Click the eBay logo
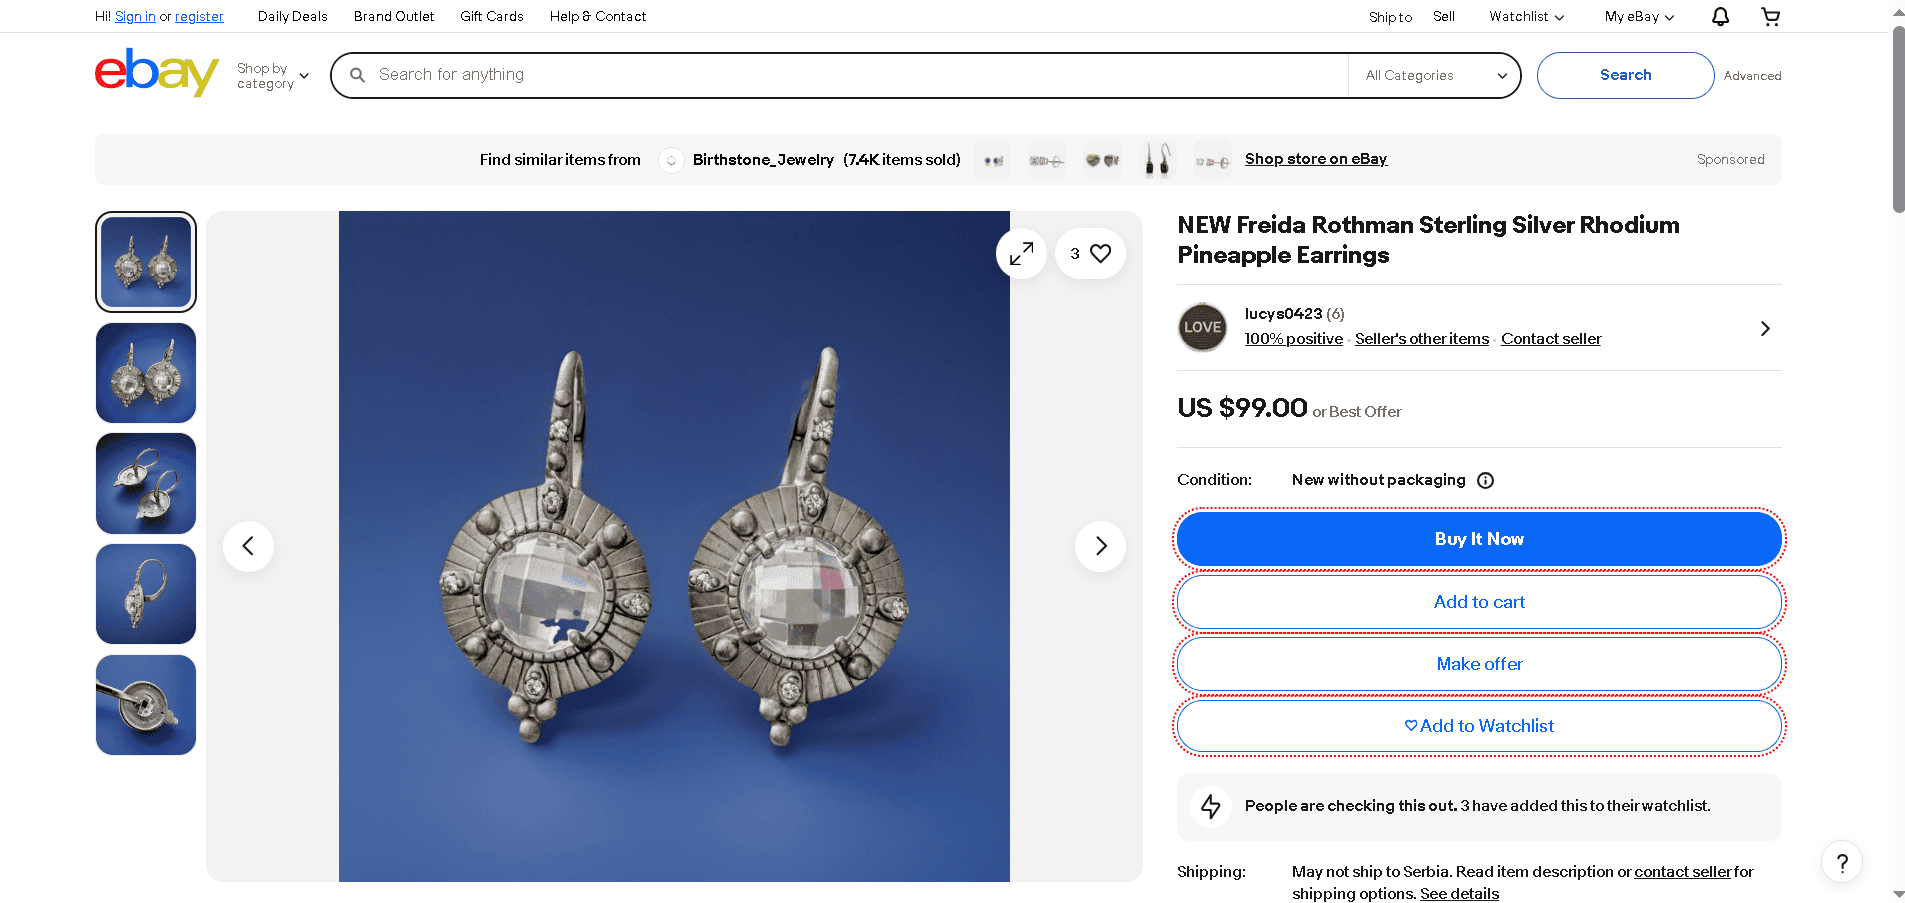 [x=157, y=73]
